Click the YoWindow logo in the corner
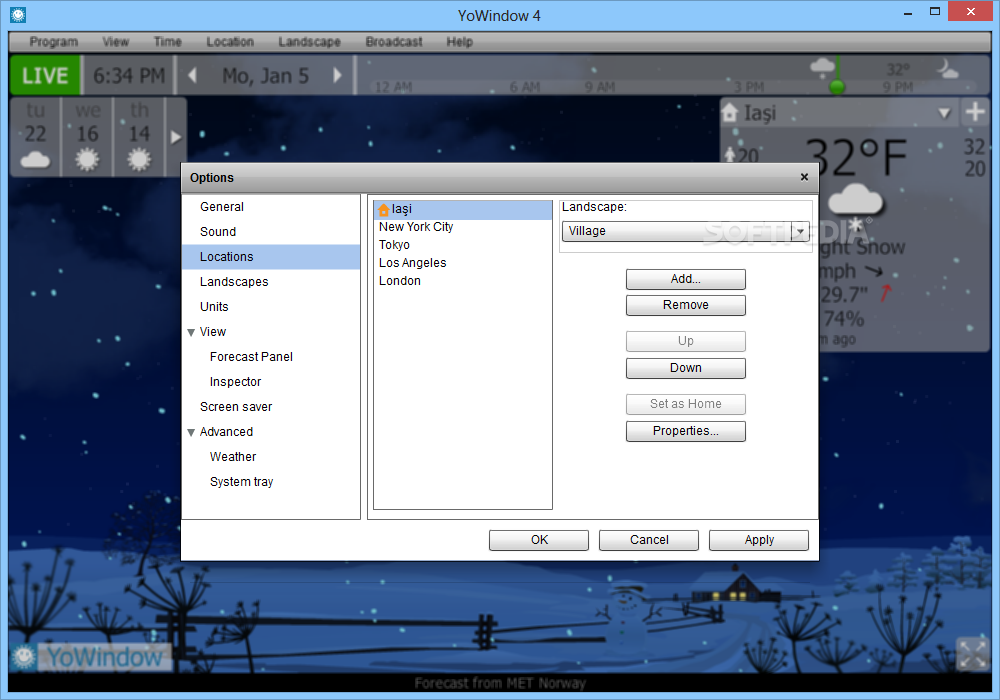 91,657
